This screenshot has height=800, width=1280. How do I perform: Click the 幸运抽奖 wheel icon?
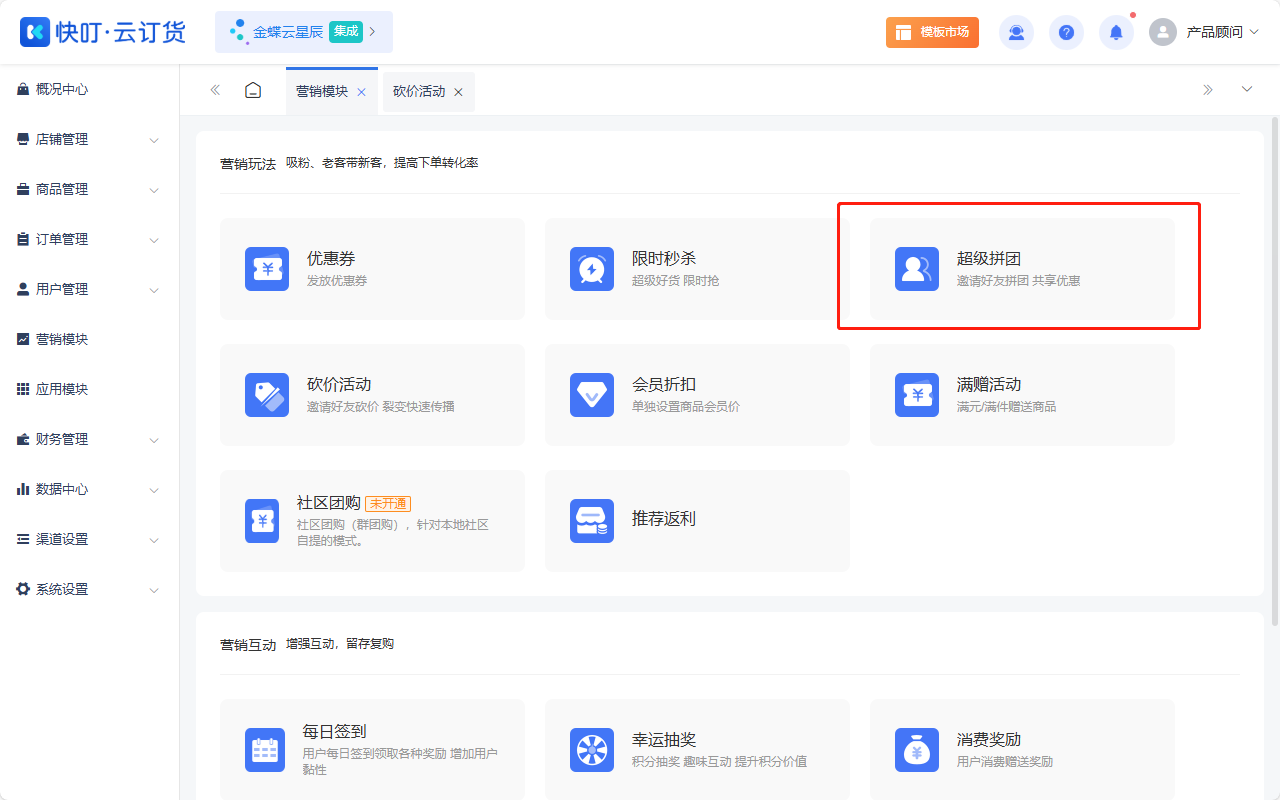592,750
